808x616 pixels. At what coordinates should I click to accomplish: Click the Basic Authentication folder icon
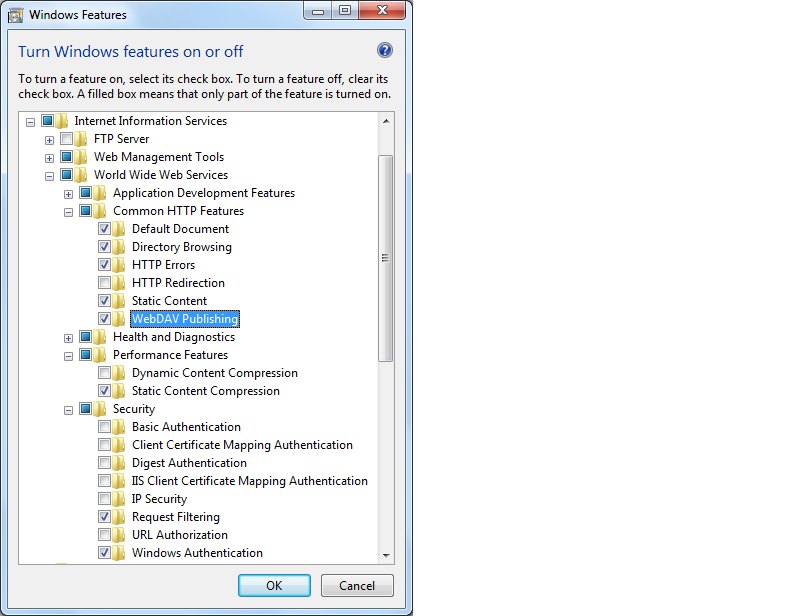[x=119, y=427]
